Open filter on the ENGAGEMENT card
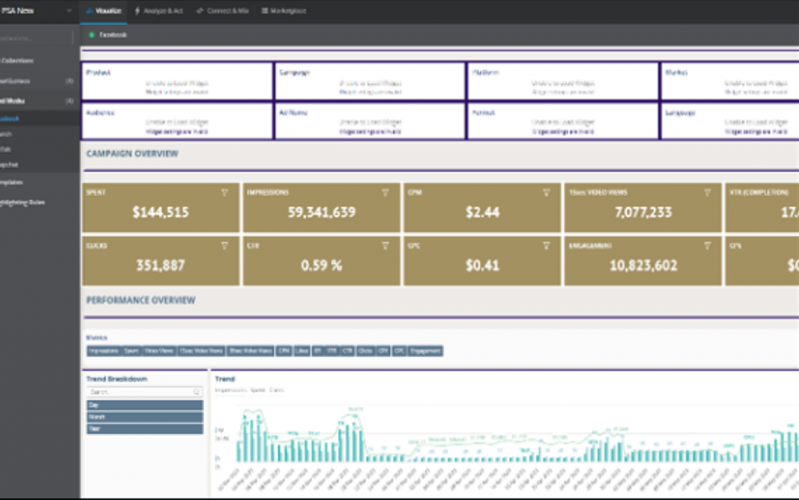Viewport: 799px width, 500px height. [x=709, y=244]
